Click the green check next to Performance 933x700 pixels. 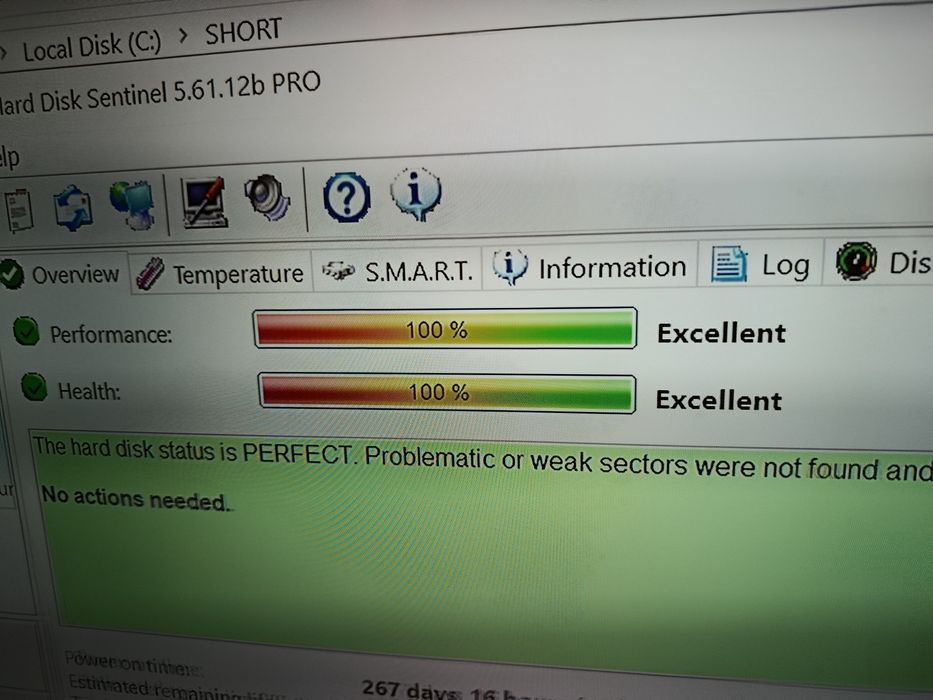[27, 331]
